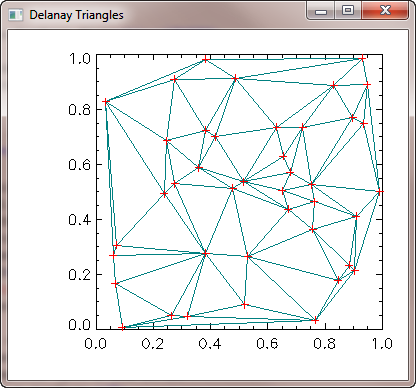Screen dimensions: 416x388
Task: Click the x-axis label 0.6
Action: click(x=267, y=344)
